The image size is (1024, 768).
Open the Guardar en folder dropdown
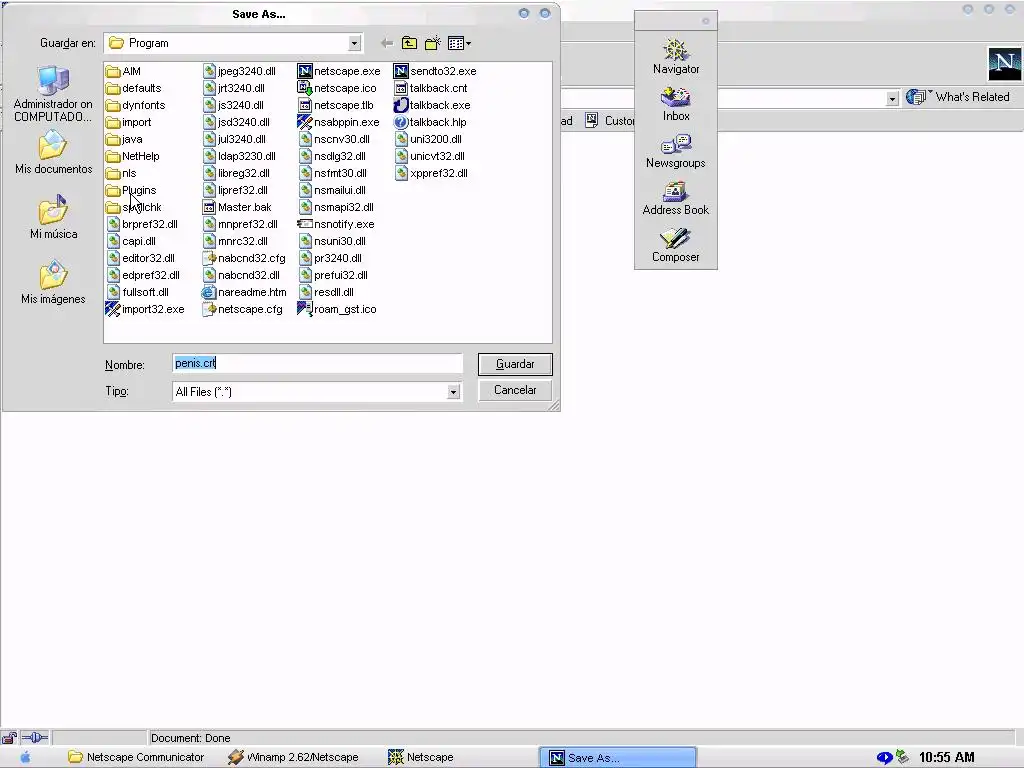[x=354, y=43]
